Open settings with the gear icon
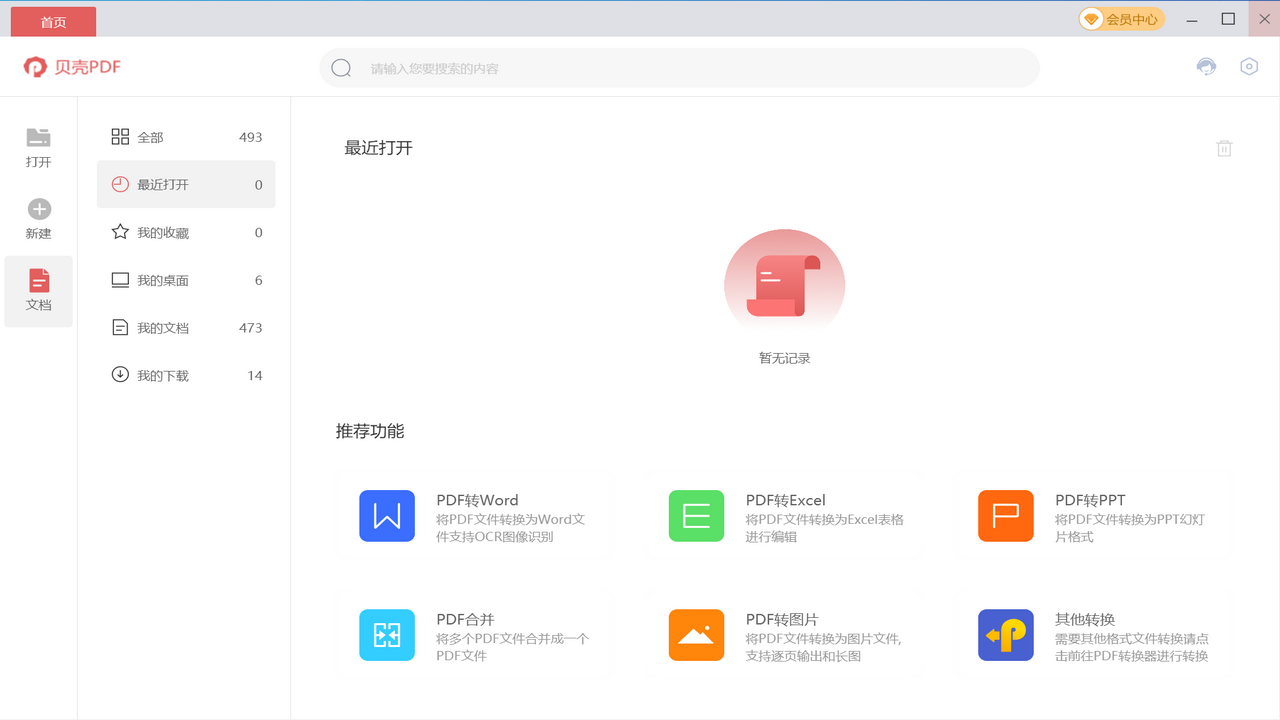This screenshot has height=720, width=1280. click(1248, 66)
